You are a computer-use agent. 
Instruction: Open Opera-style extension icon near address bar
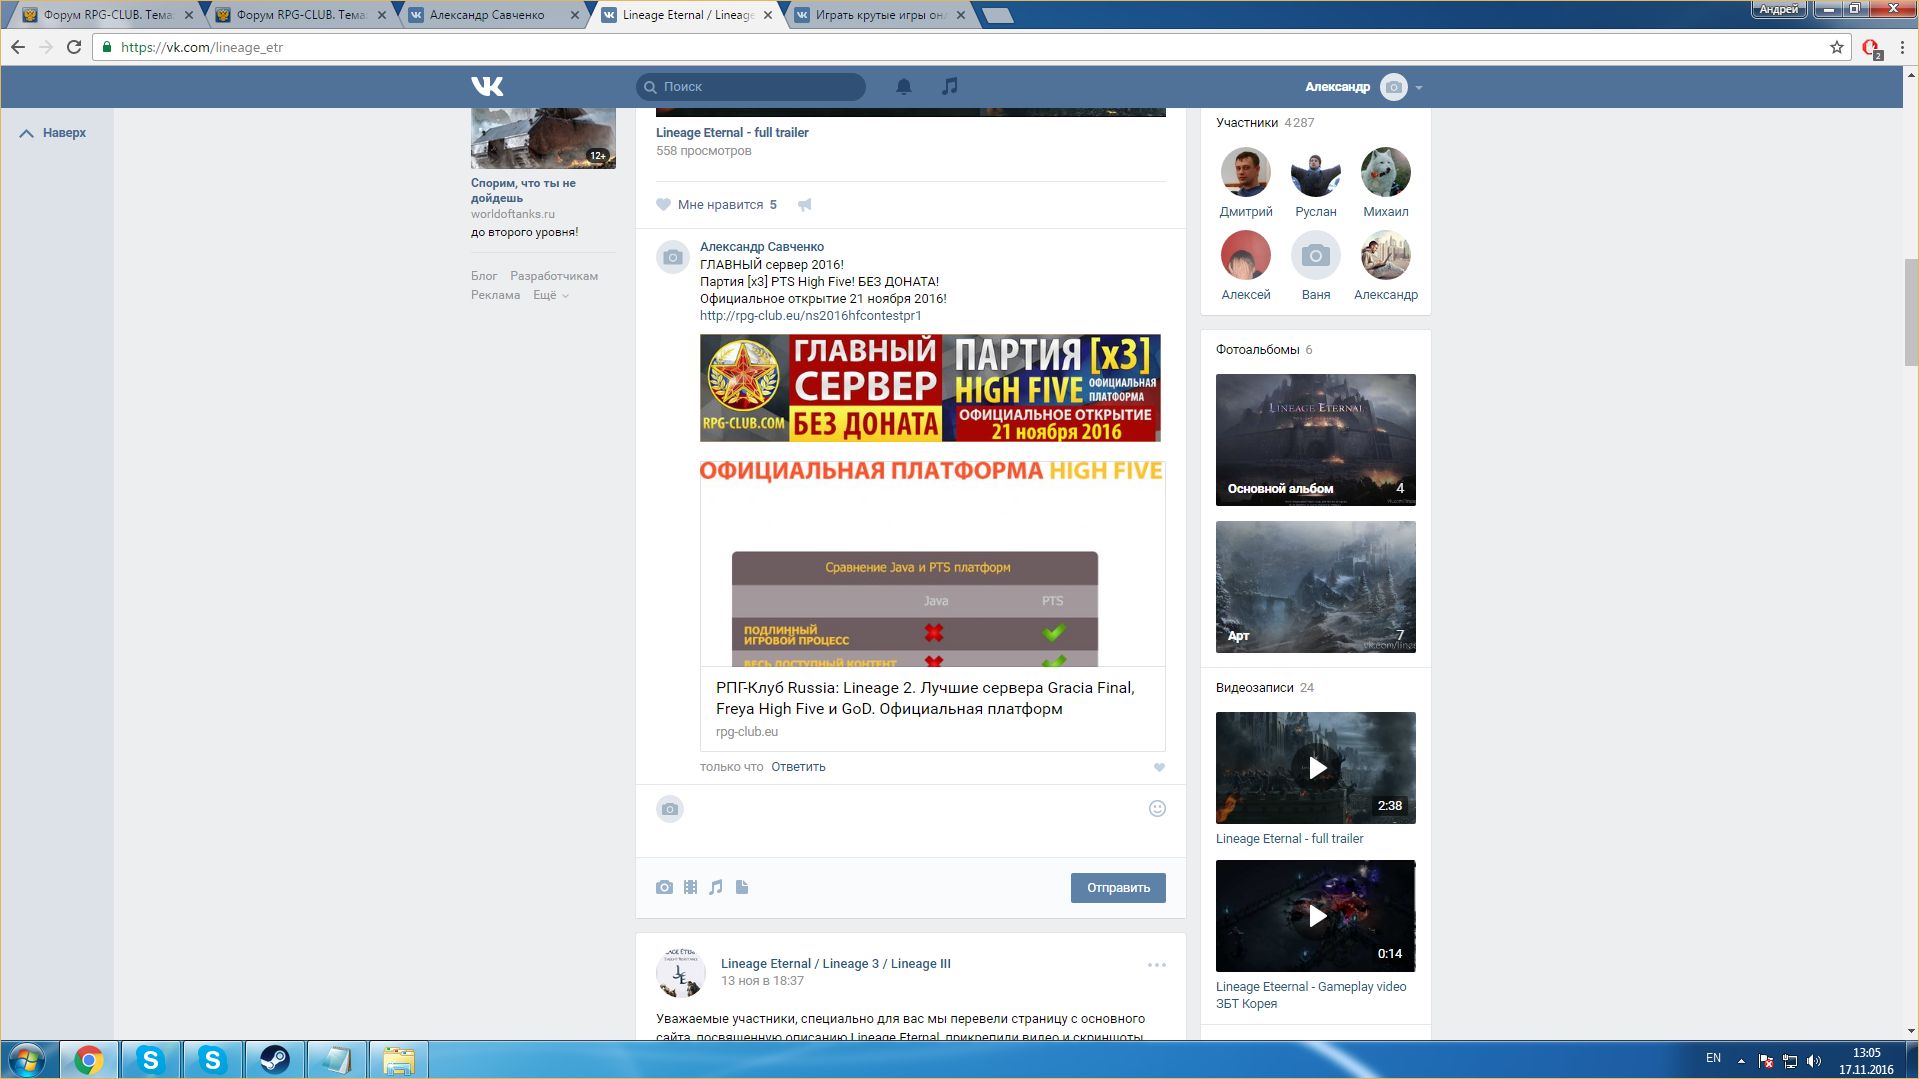[1870, 48]
